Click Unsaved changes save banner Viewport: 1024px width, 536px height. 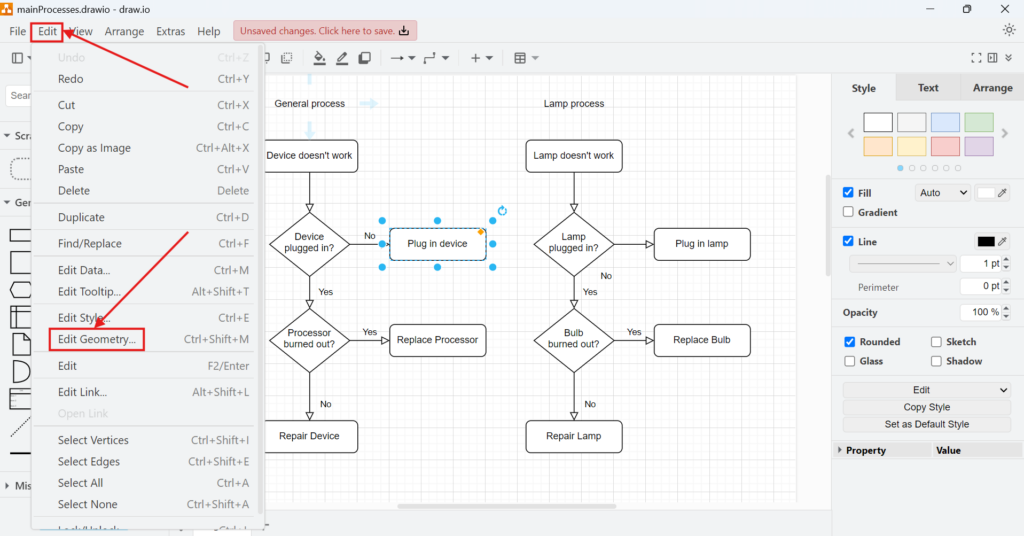(x=325, y=31)
